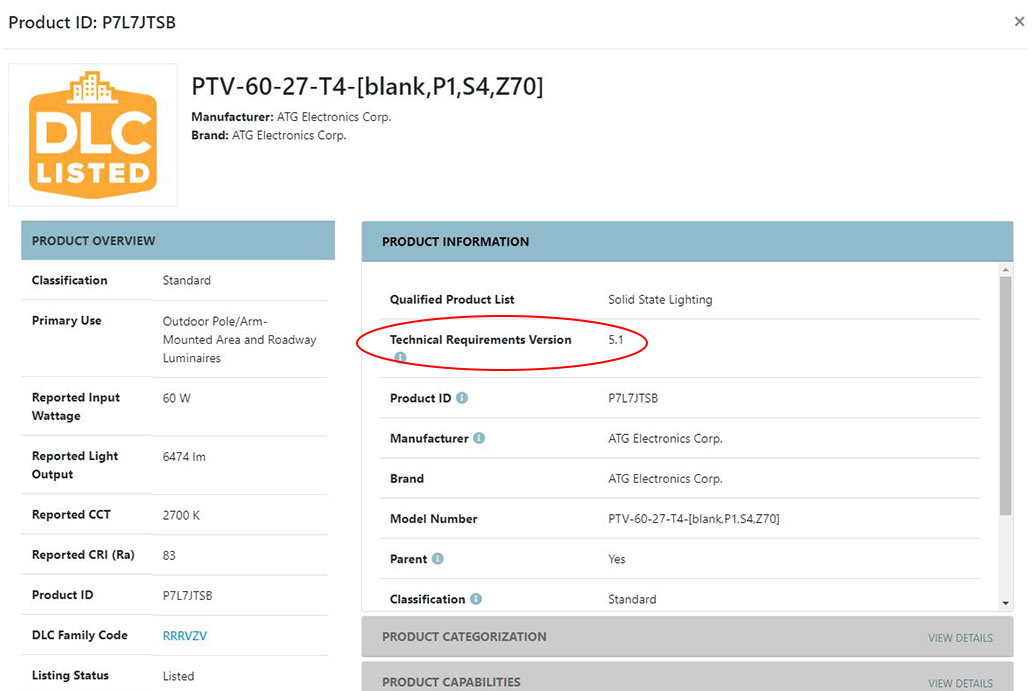Viewport: 1033px width, 691px height.
Task: Close the product details dialog
Action: coord(1019,22)
